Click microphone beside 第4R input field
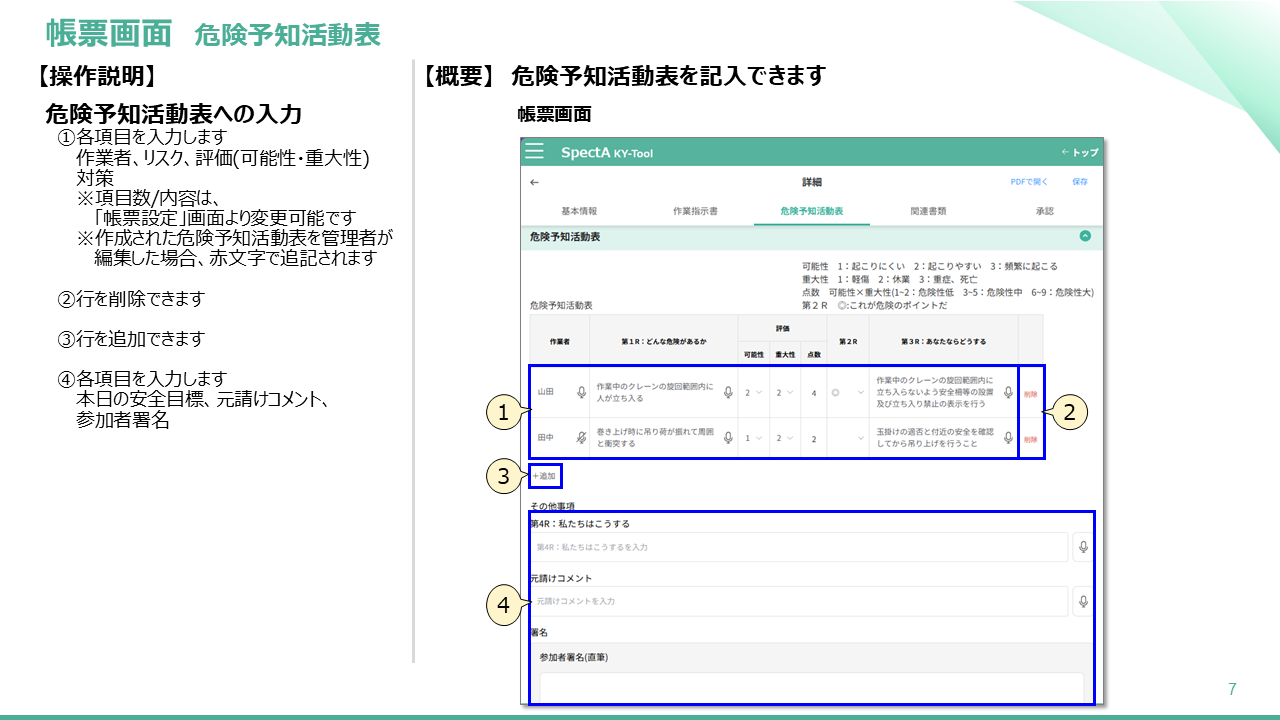The width and height of the screenshot is (1280, 720). point(1082,547)
